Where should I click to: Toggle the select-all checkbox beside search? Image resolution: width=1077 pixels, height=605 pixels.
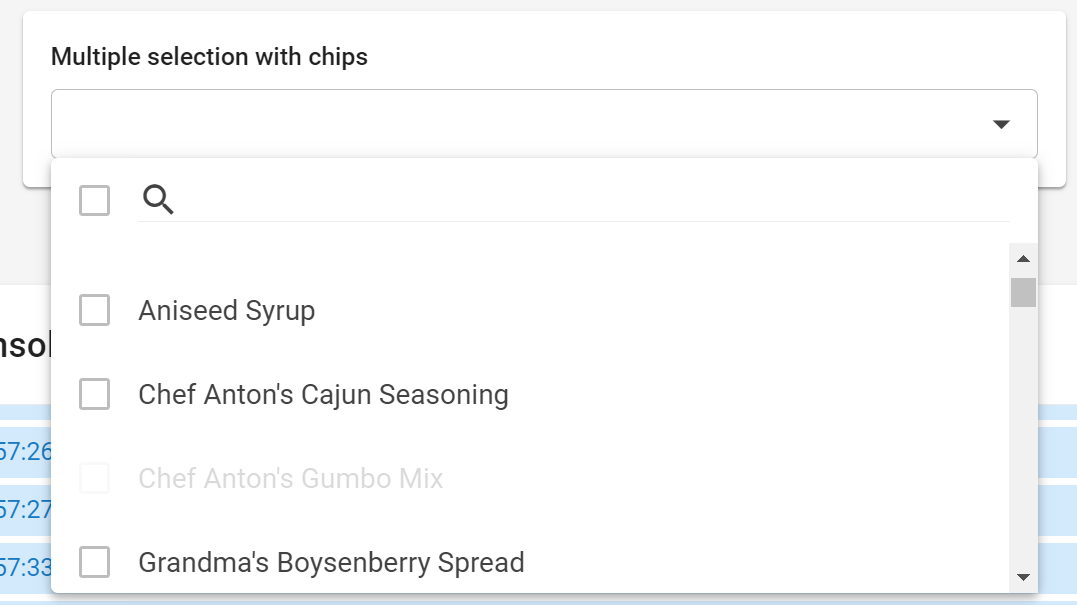[x=95, y=201]
